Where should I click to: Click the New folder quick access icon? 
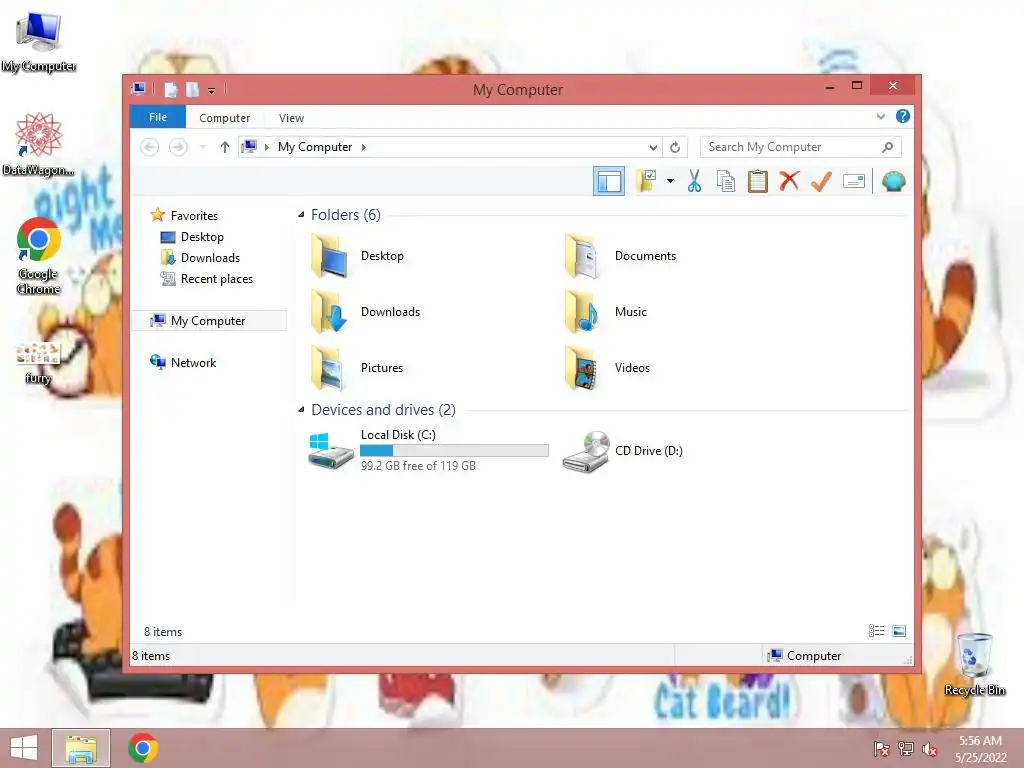click(x=193, y=89)
